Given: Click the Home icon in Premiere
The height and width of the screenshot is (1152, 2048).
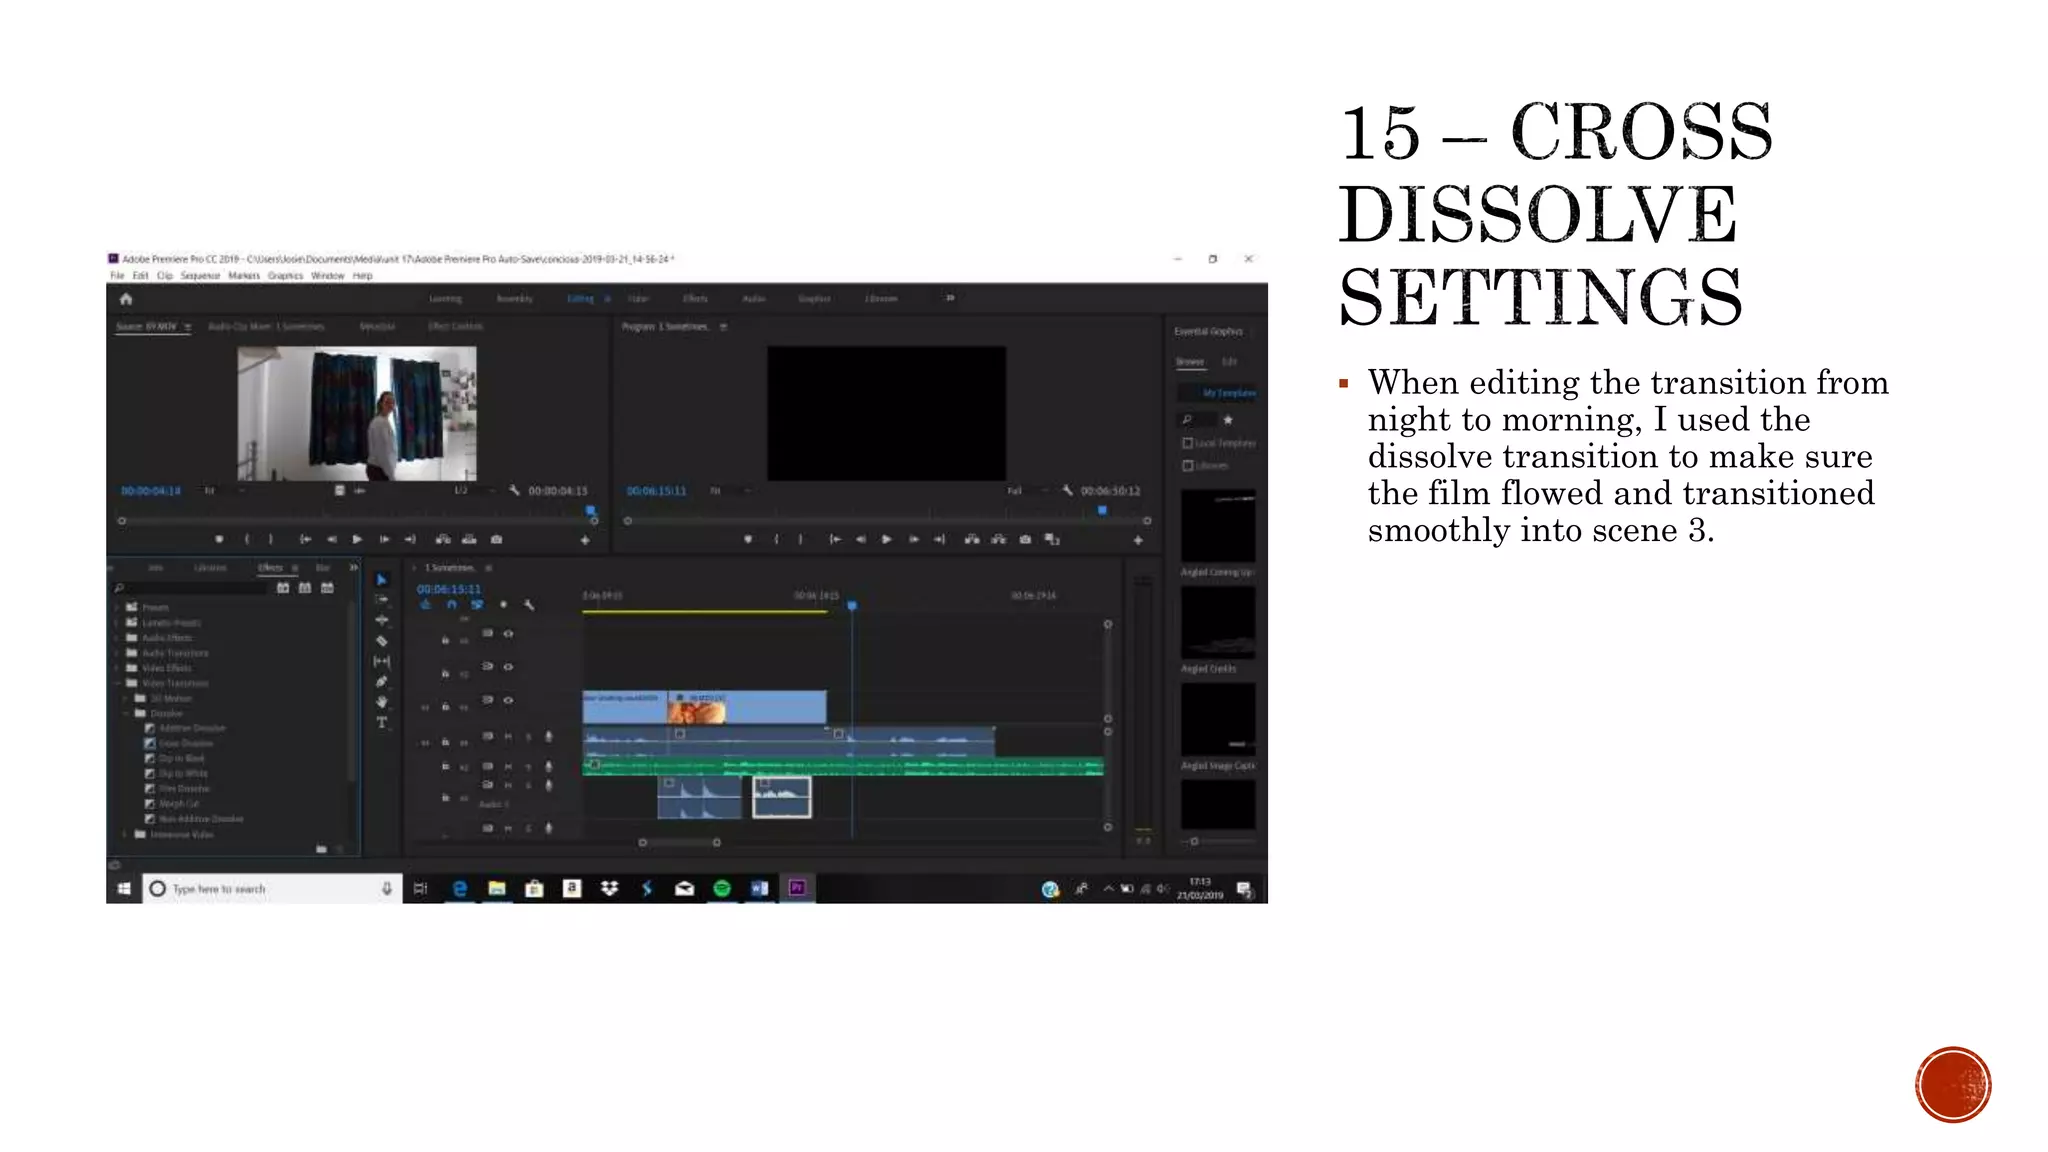Looking at the screenshot, I should click(126, 299).
